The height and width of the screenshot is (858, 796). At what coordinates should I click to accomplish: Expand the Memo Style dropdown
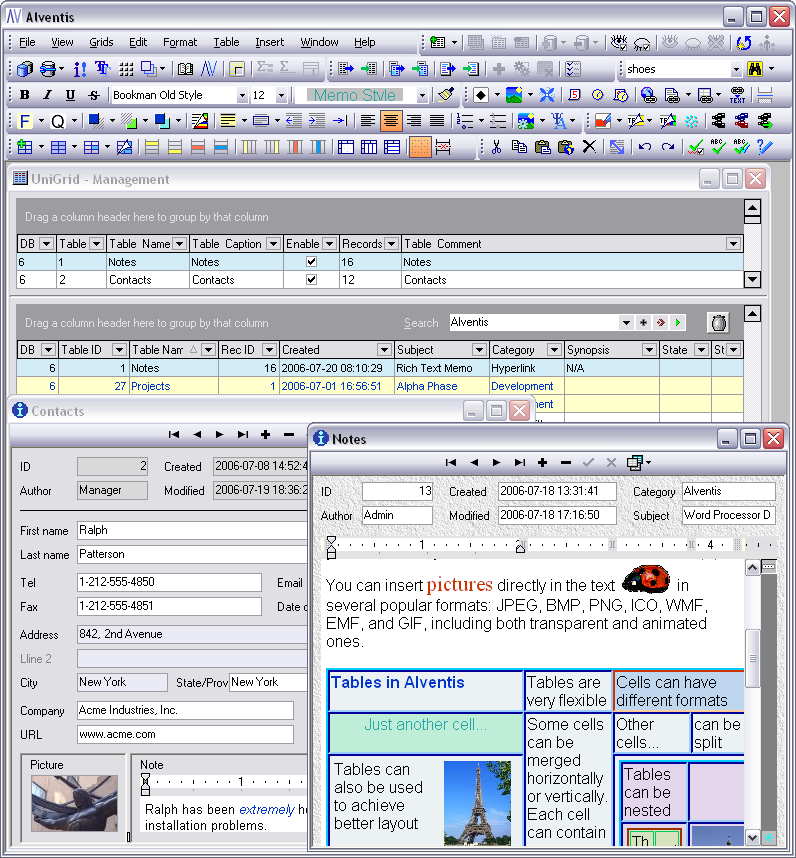(422, 96)
